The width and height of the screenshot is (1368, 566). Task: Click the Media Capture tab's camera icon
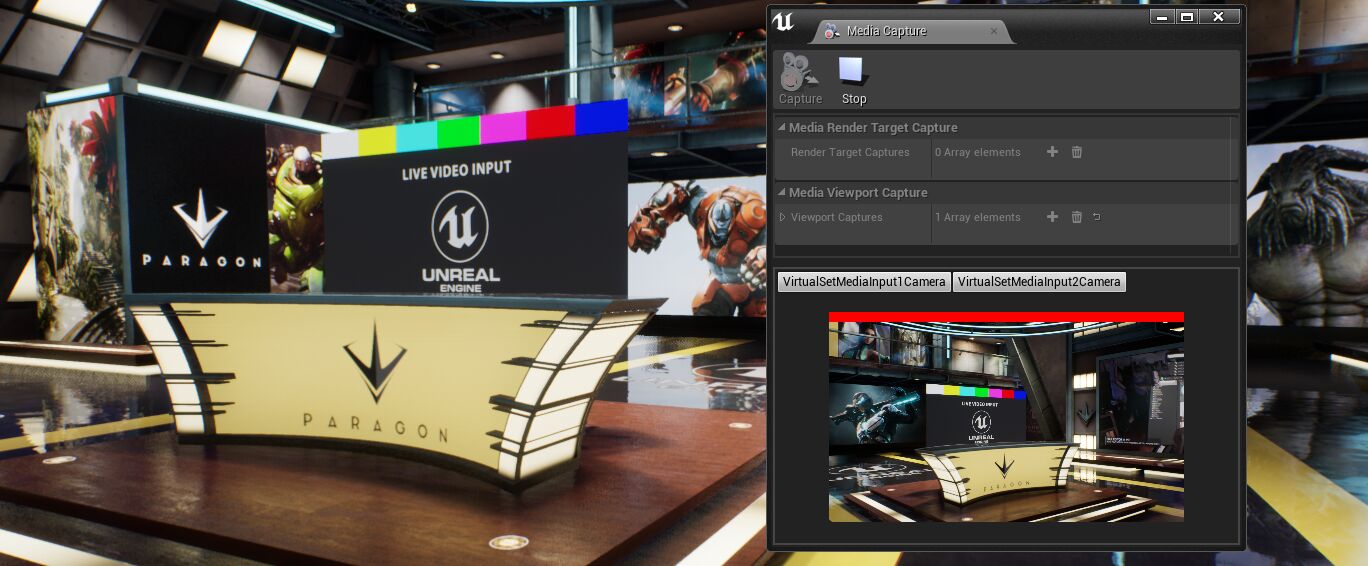[x=831, y=31]
